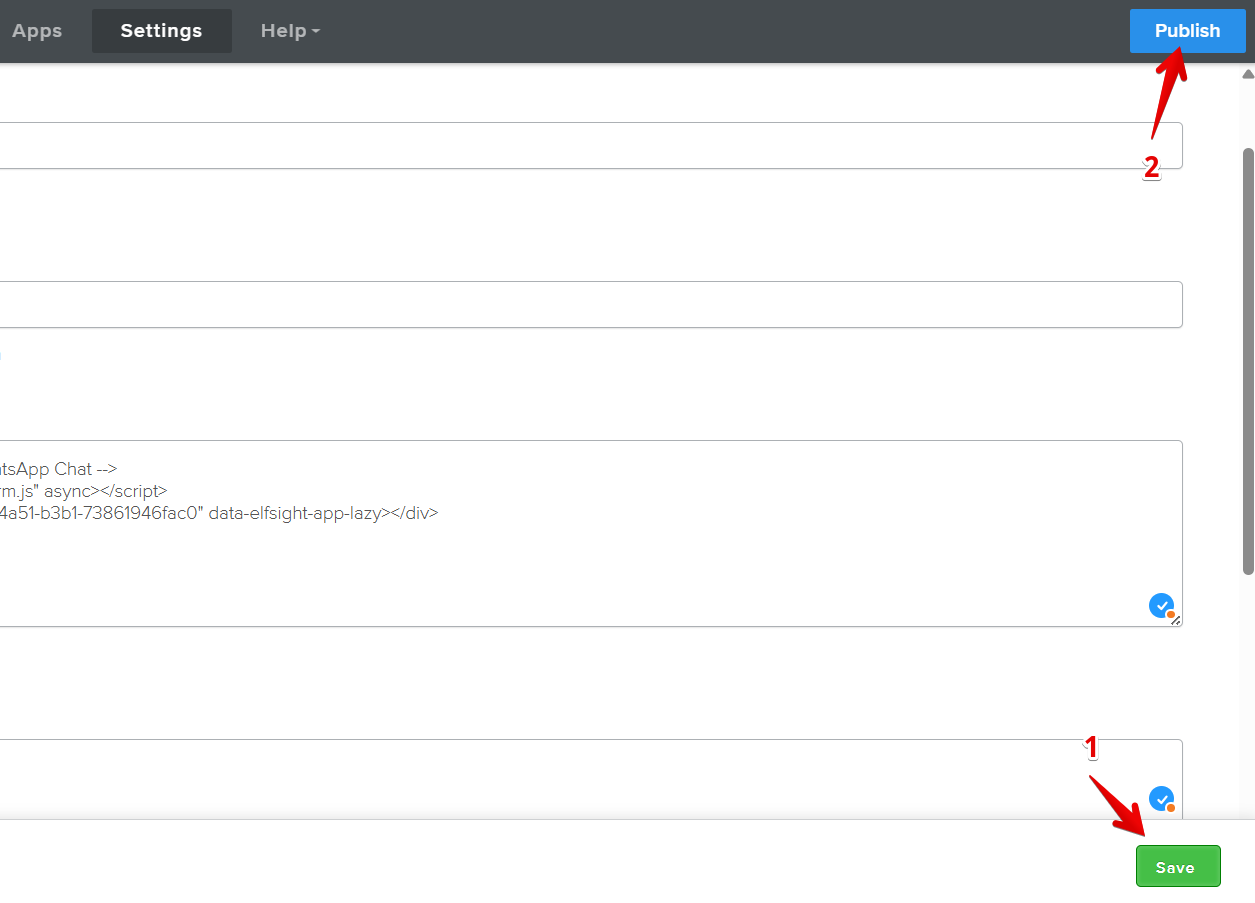Click the vertical scrollbar thumb
This screenshot has height=903, width=1255.
tap(1248, 361)
